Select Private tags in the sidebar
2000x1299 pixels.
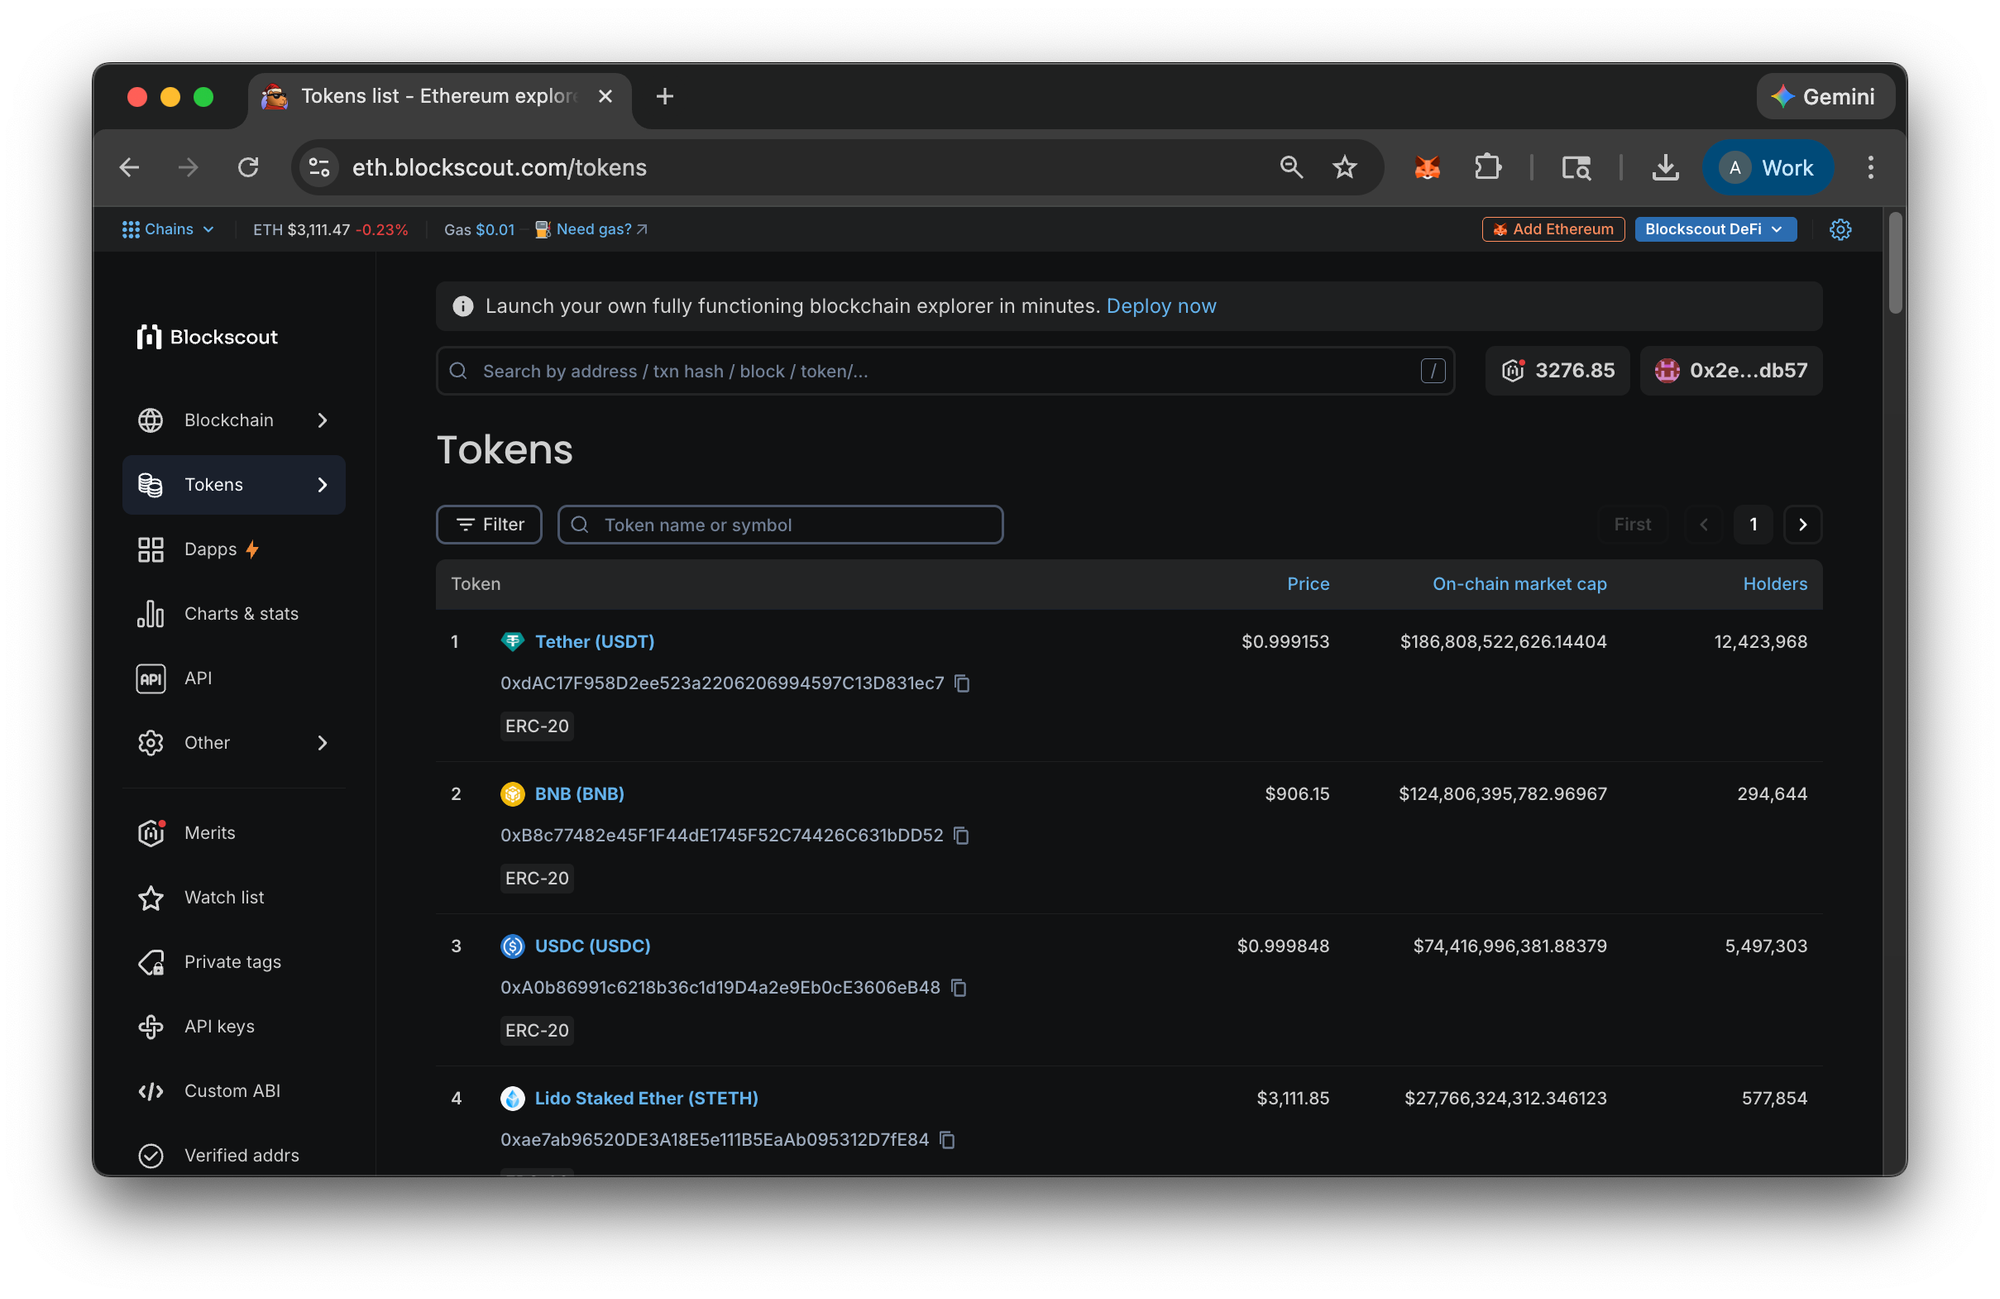232,961
